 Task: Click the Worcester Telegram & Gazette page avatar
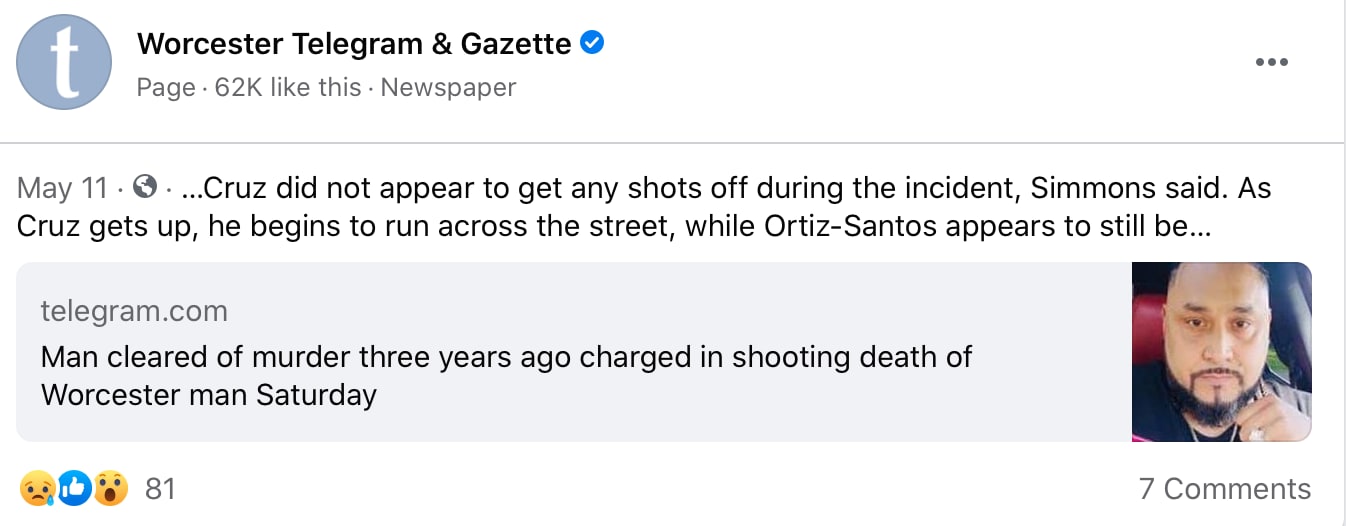pos(64,62)
